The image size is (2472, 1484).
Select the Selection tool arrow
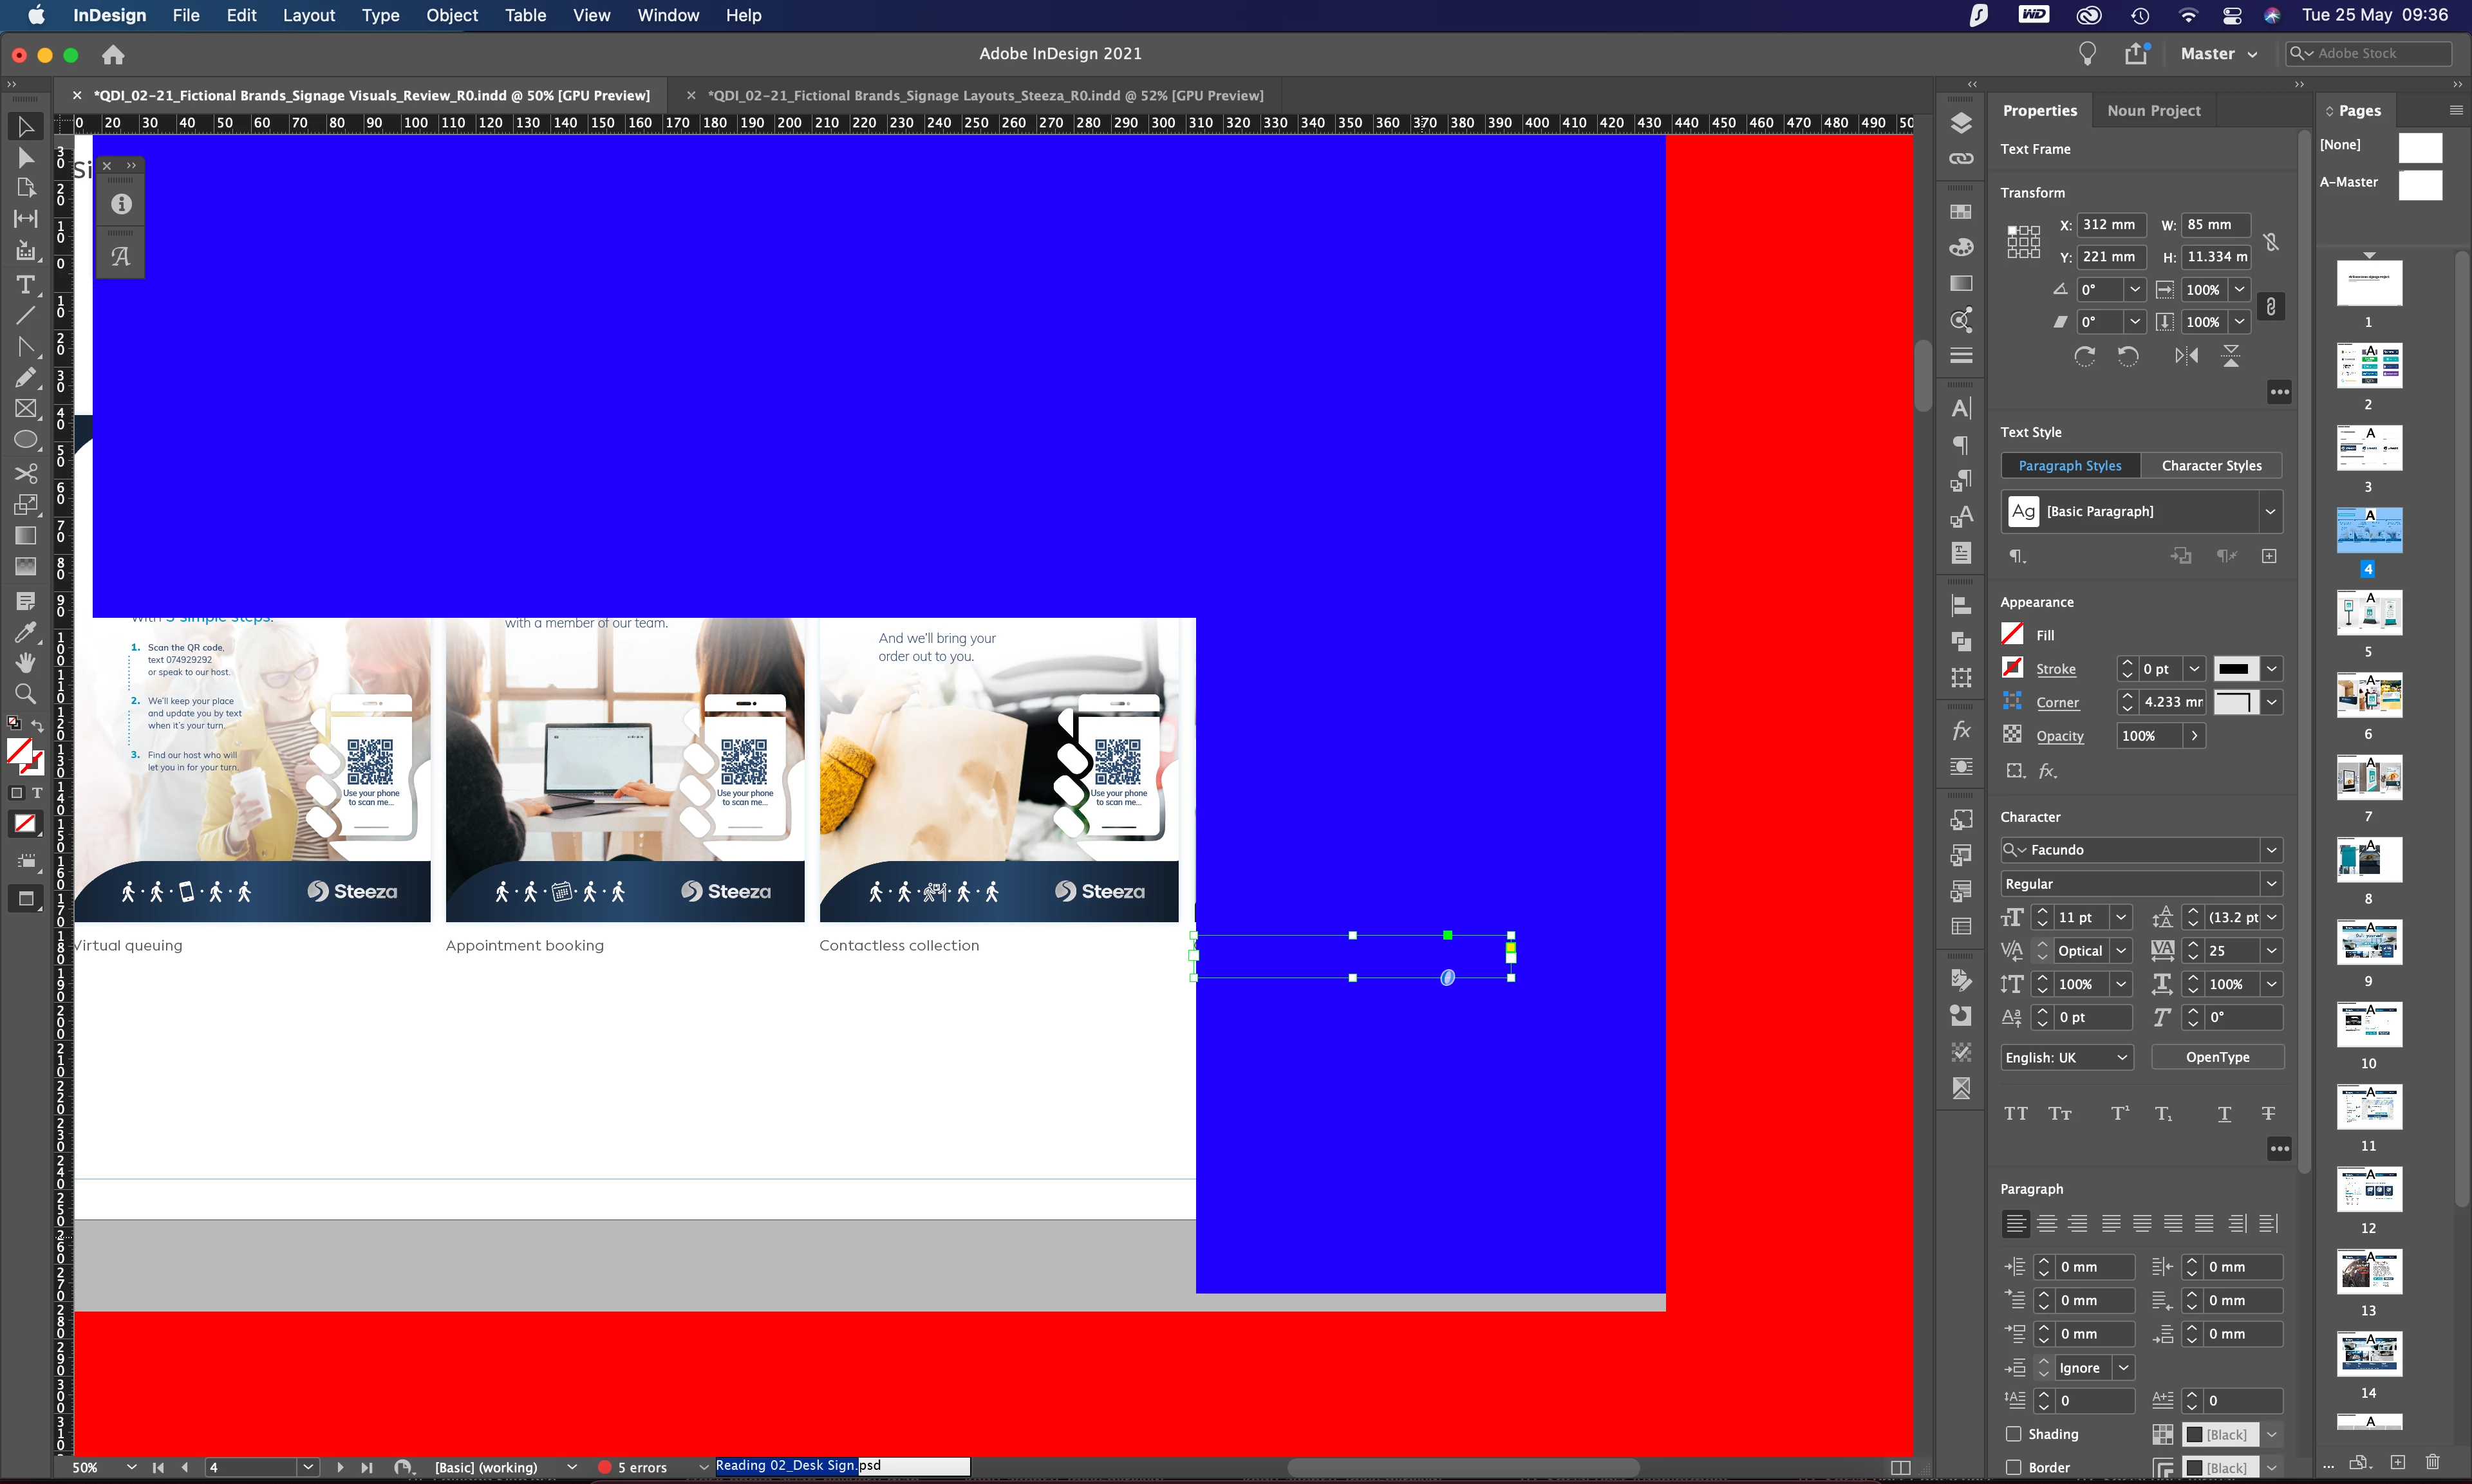tap(26, 127)
